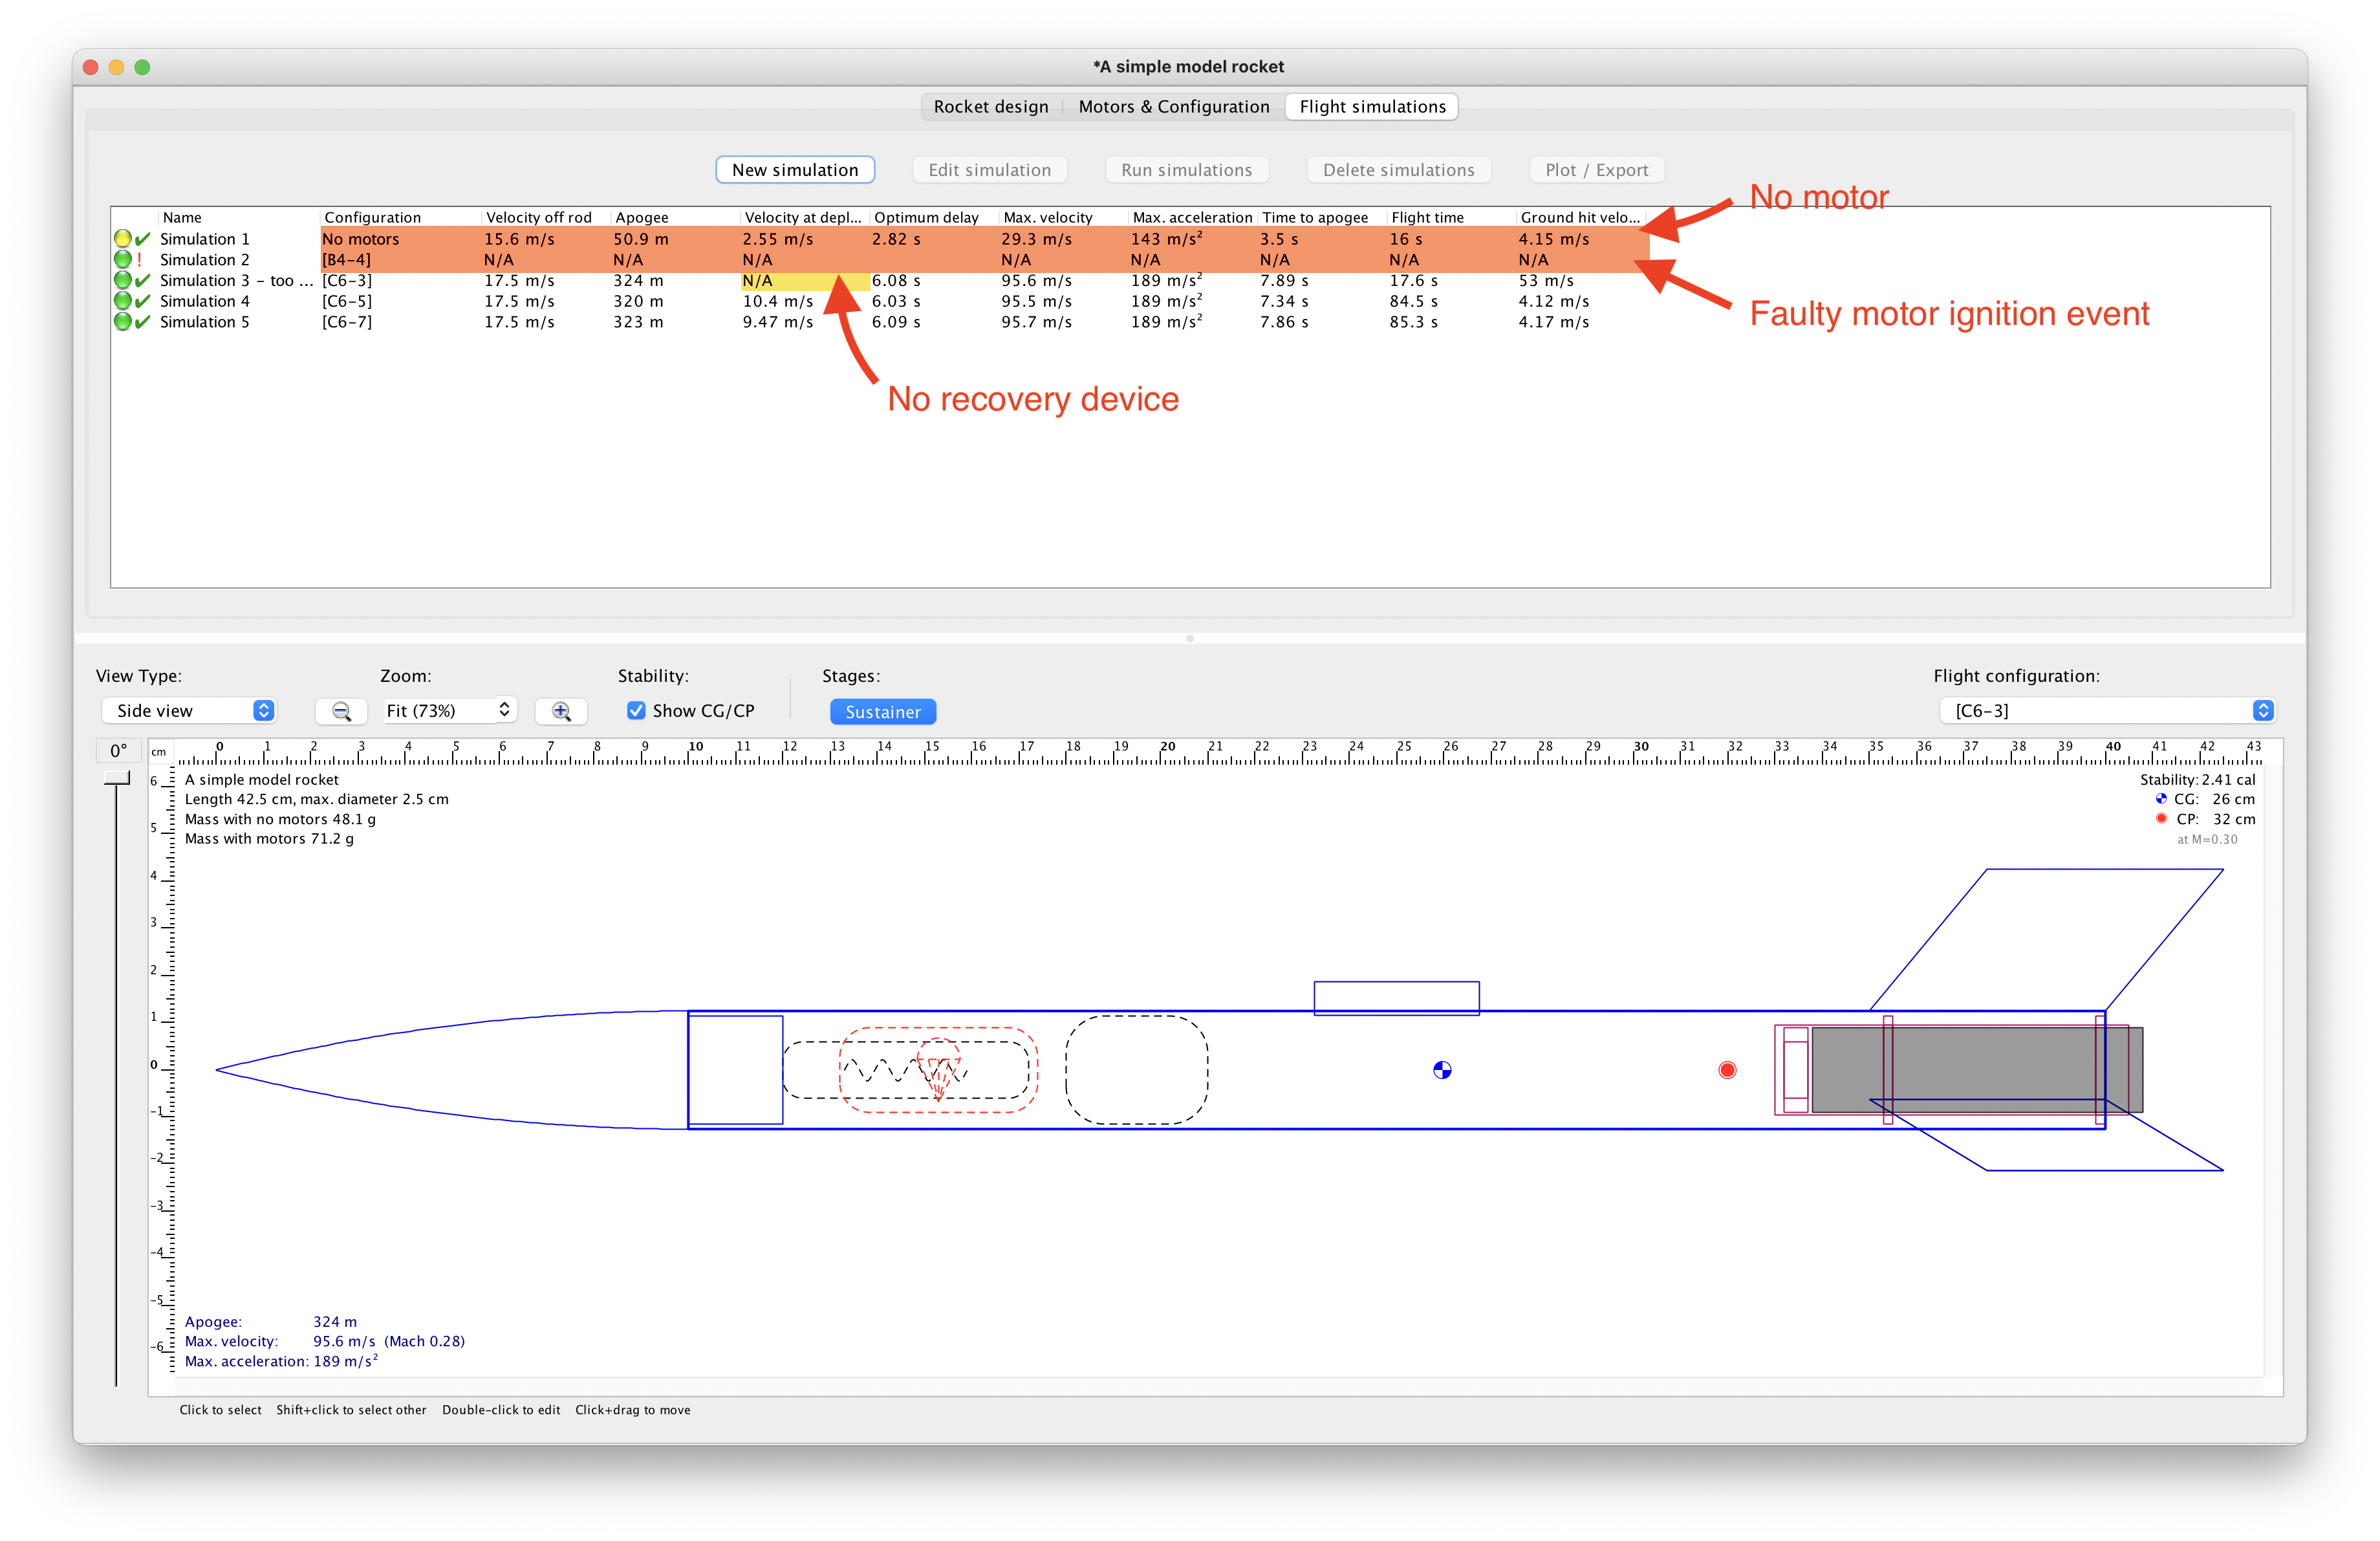This screenshot has width=2380, height=1541.
Task: Click the Delete simulations button
Action: pyautogui.click(x=1398, y=169)
